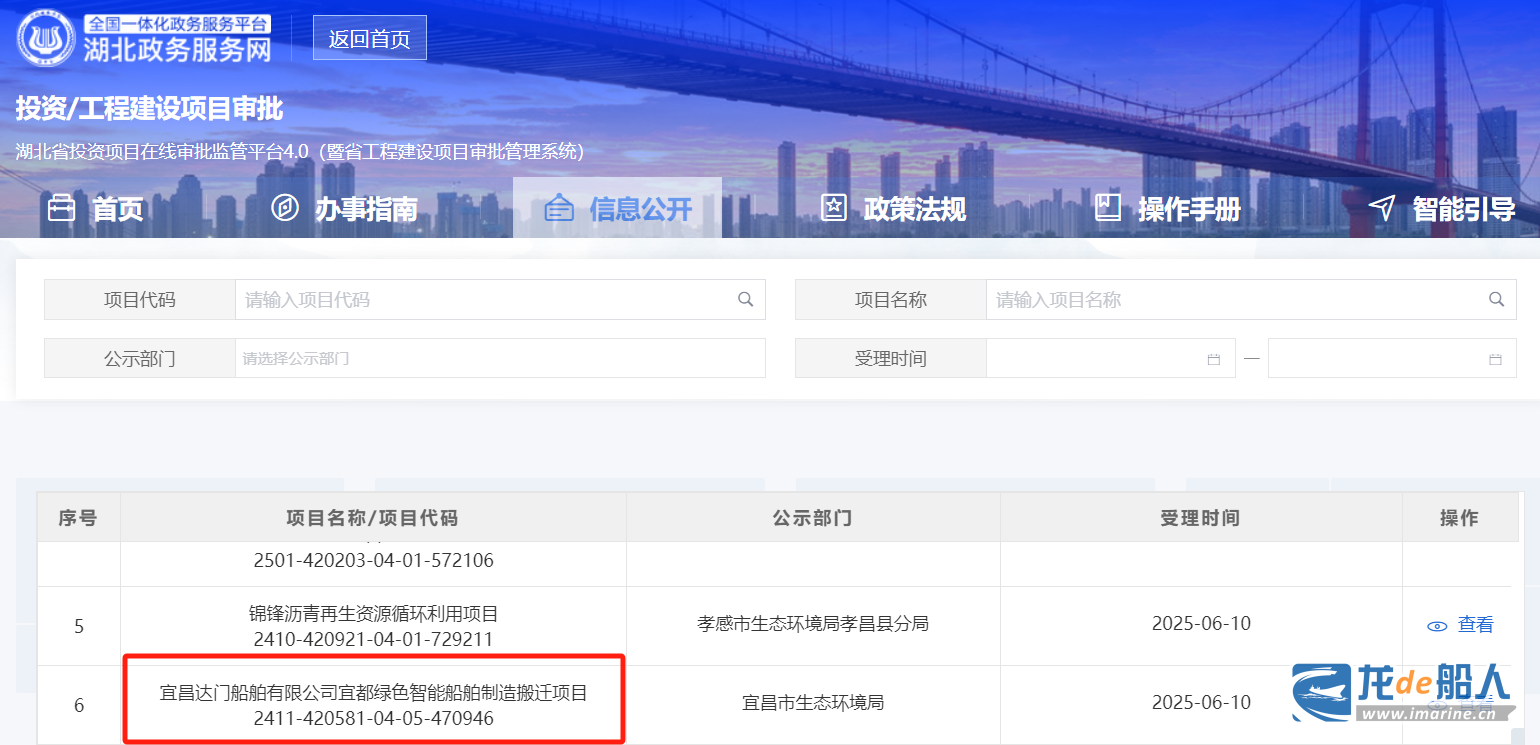This screenshot has width=1540, height=745.
Task: Focus the 项目名称 input field
Action: [1235, 299]
